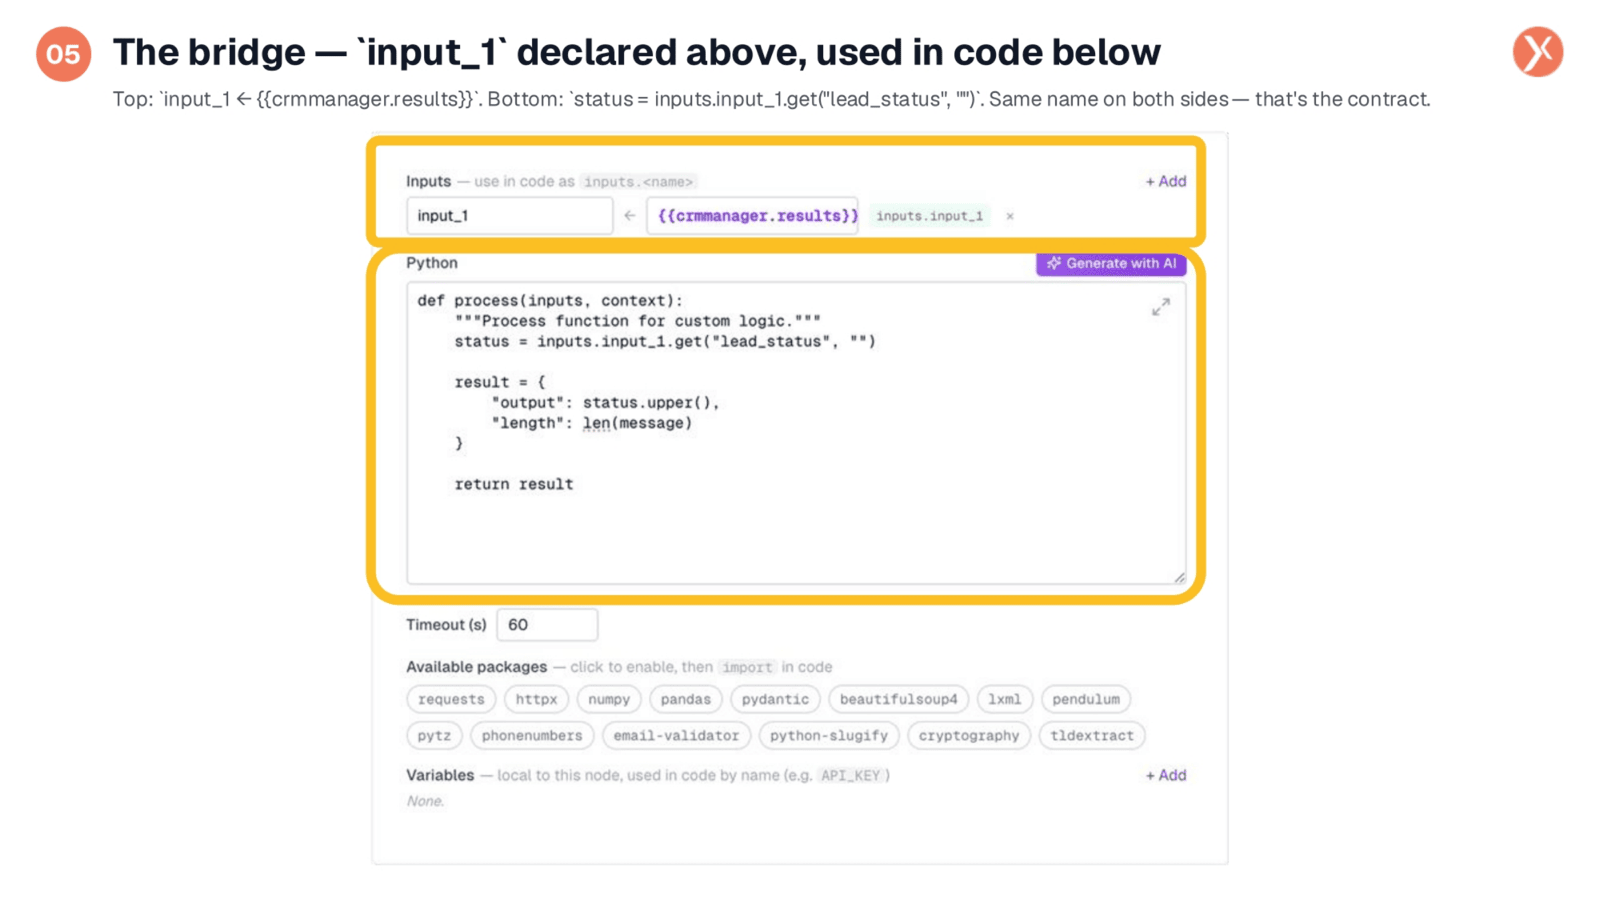Viewport: 1600px width, 900px height.
Task: Click the line with len(message)
Action: [591, 423]
